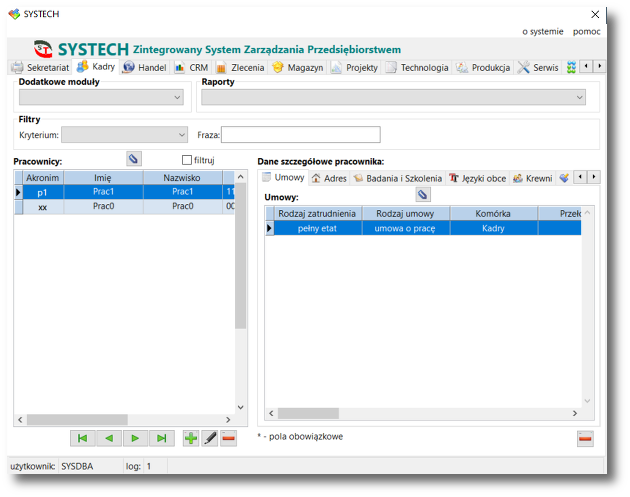Click the edit icon next to Pracownicy
This screenshot has height=497, width=630.
(133, 159)
